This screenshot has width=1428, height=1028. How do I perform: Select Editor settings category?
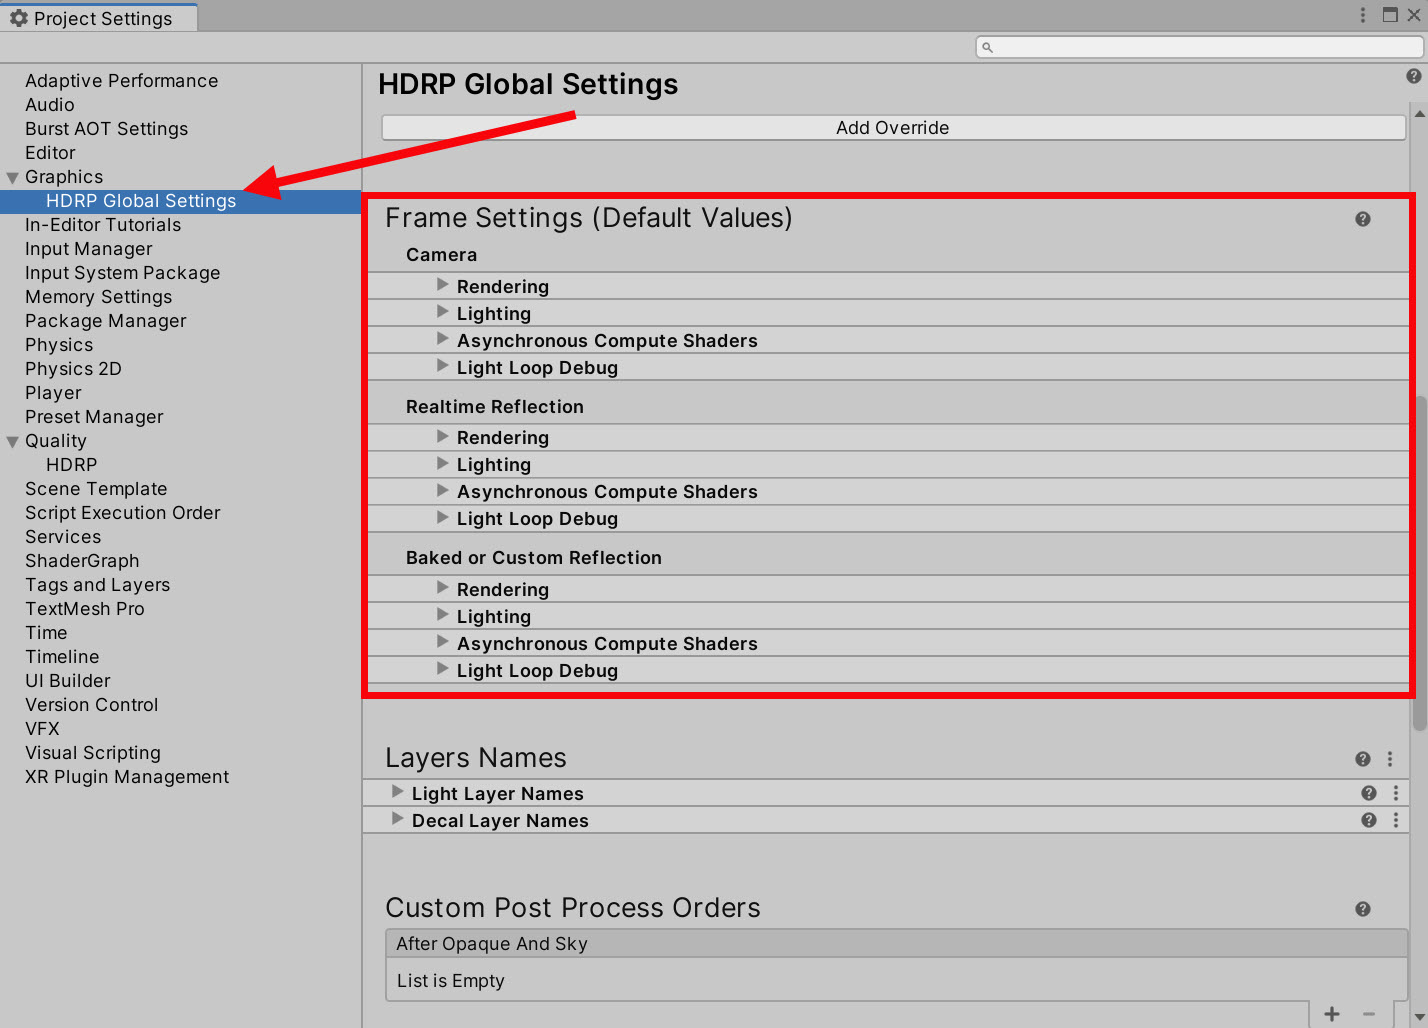[x=50, y=153]
